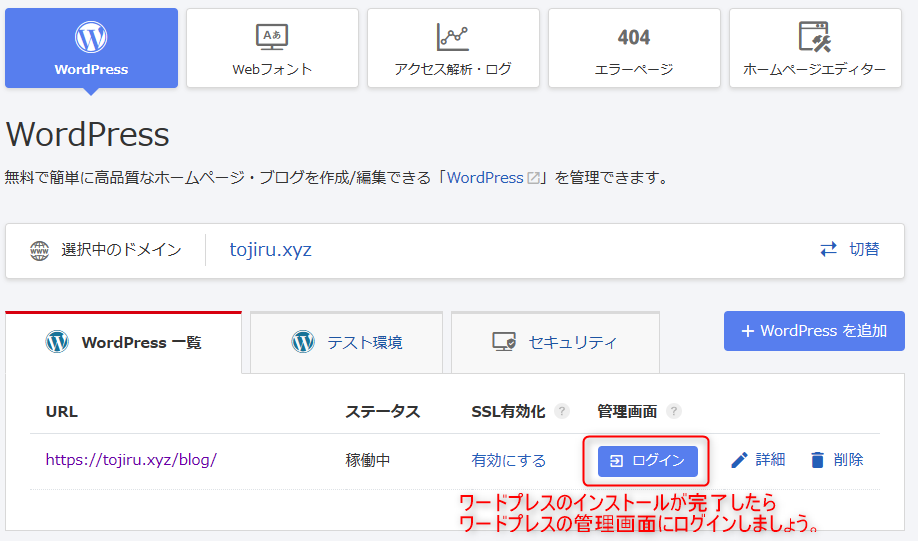Screen dimensions: 918x541
Task: Click the globe www icon beside 選択中のドメイン
Action: [x=40, y=251]
